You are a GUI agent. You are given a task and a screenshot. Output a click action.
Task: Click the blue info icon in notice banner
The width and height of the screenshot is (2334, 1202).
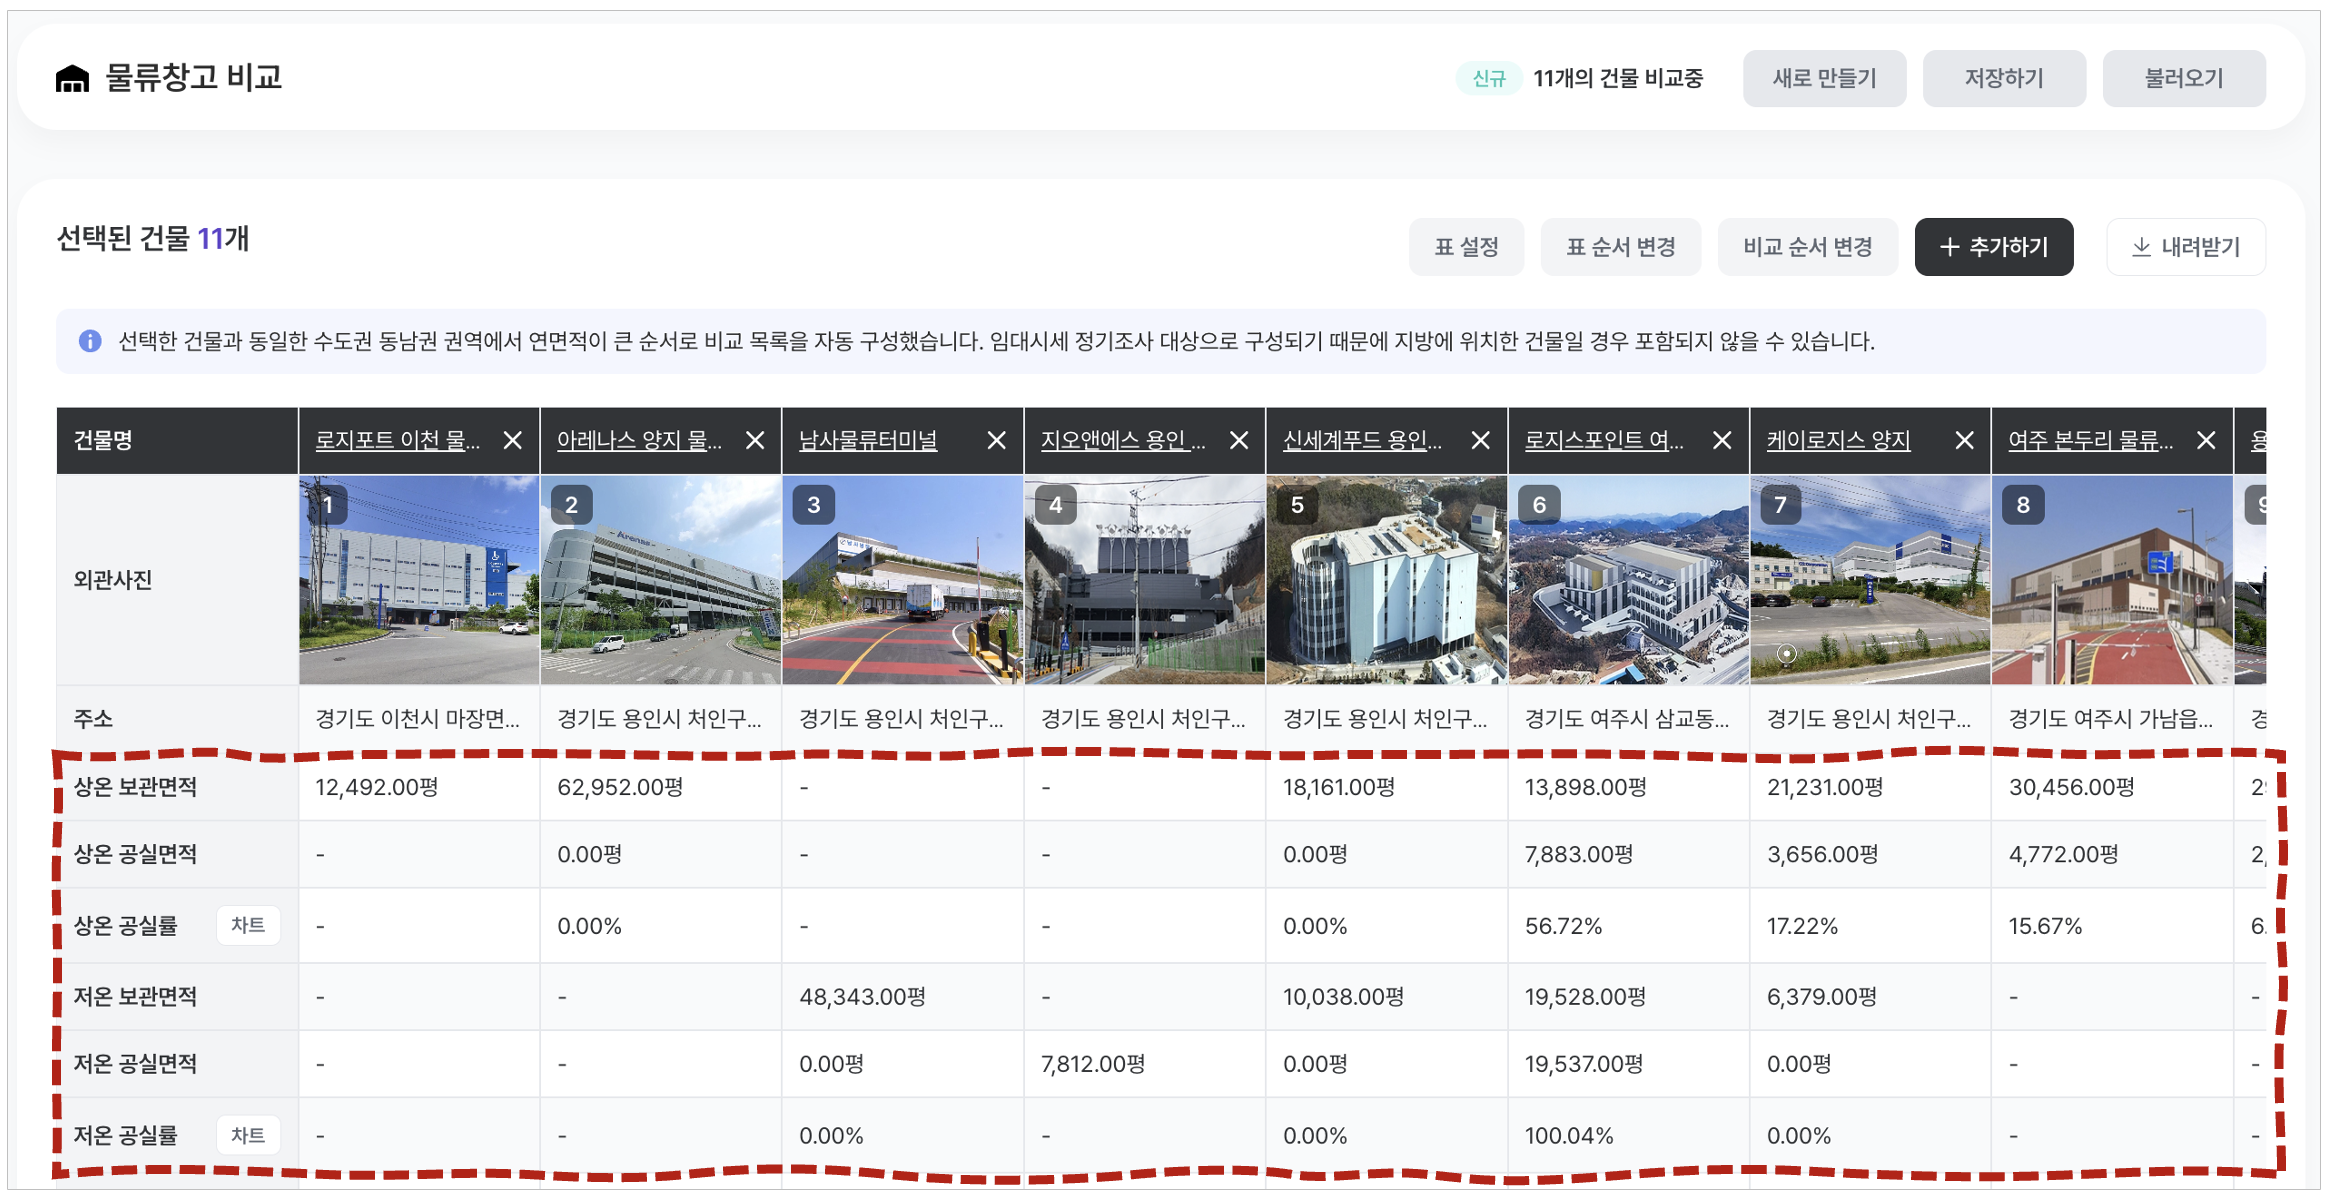click(90, 342)
